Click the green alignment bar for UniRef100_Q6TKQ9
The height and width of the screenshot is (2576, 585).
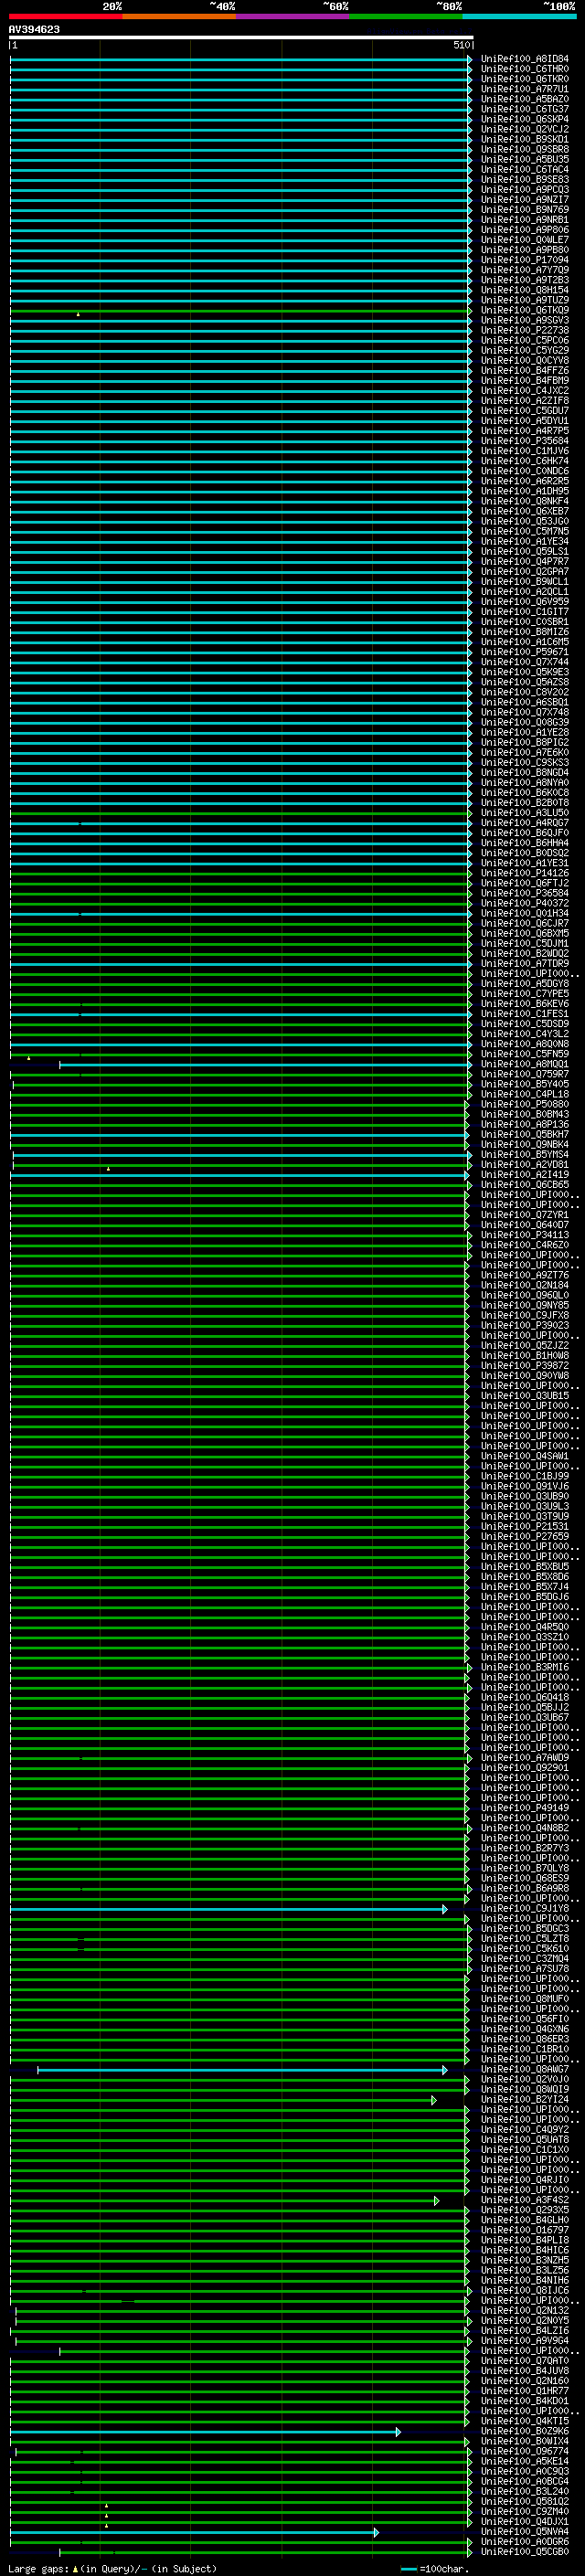(x=240, y=311)
